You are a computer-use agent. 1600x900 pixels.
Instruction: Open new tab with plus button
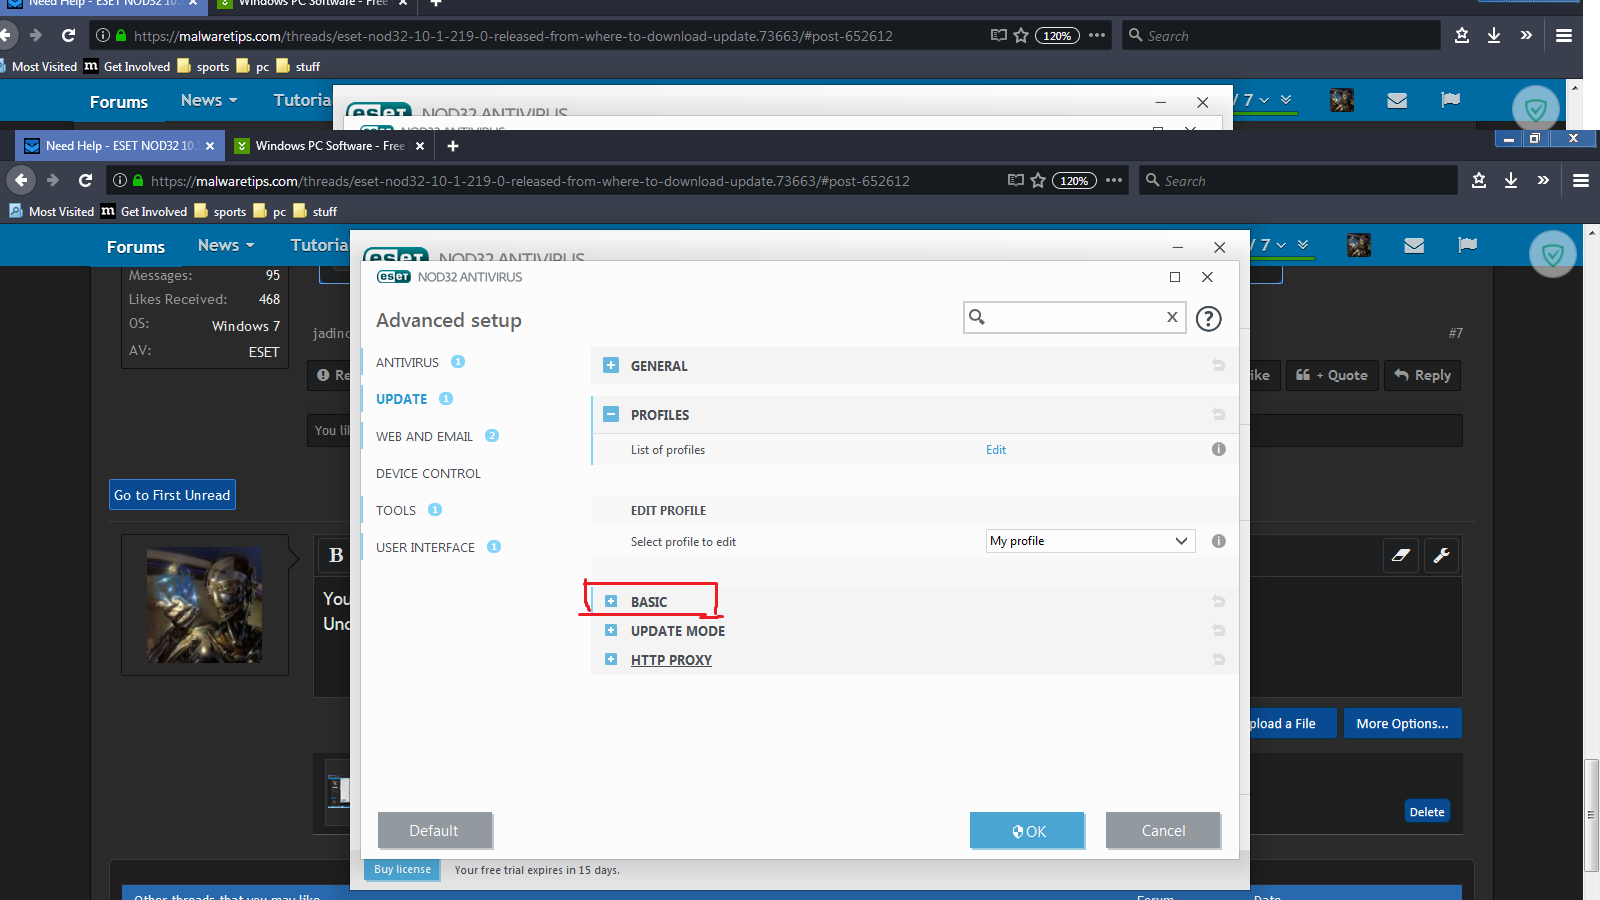coord(453,146)
